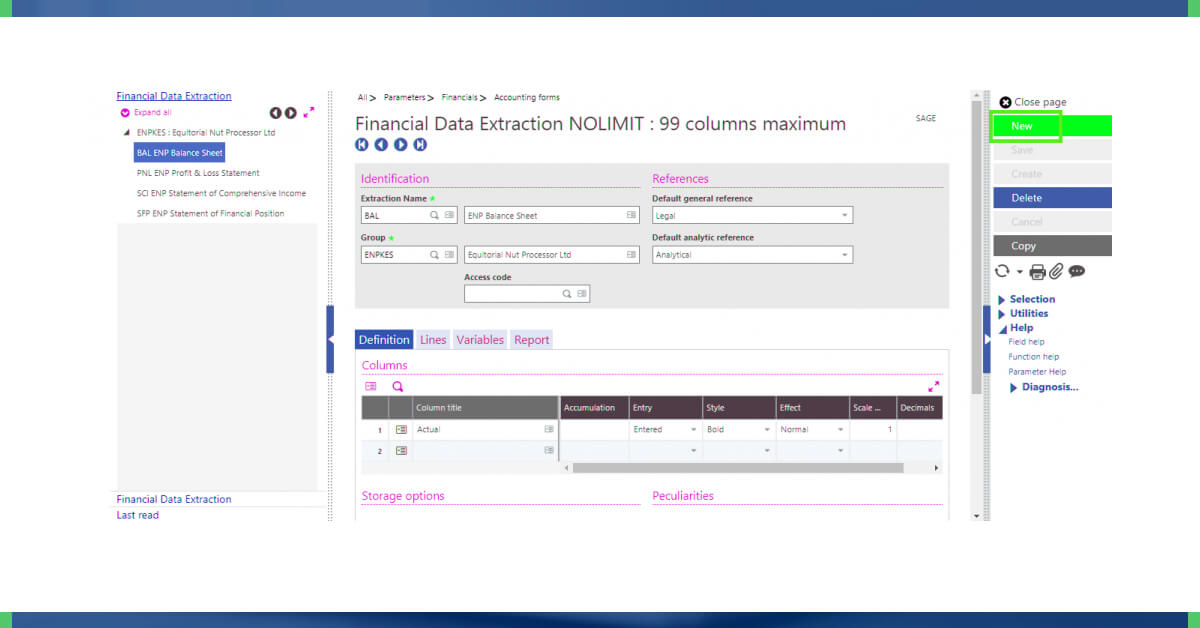Screen dimensions: 1200x628
Task: Click Close page icon
Action: point(1006,102)
